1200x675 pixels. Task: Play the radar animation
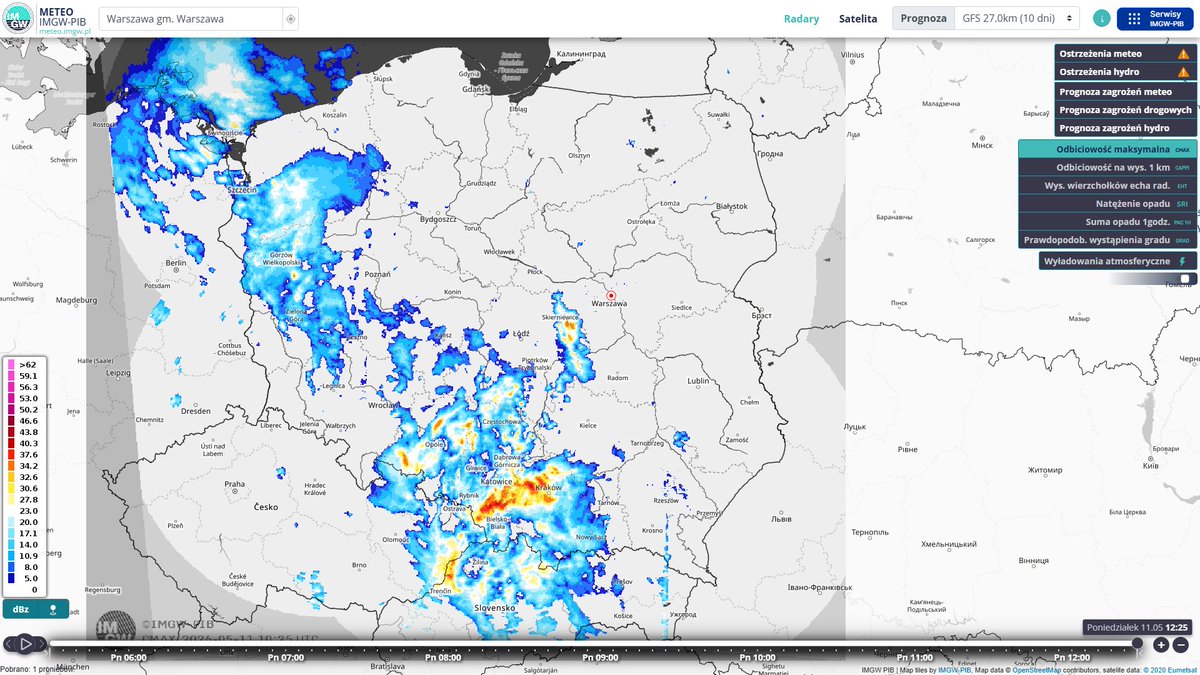point(24,646)
